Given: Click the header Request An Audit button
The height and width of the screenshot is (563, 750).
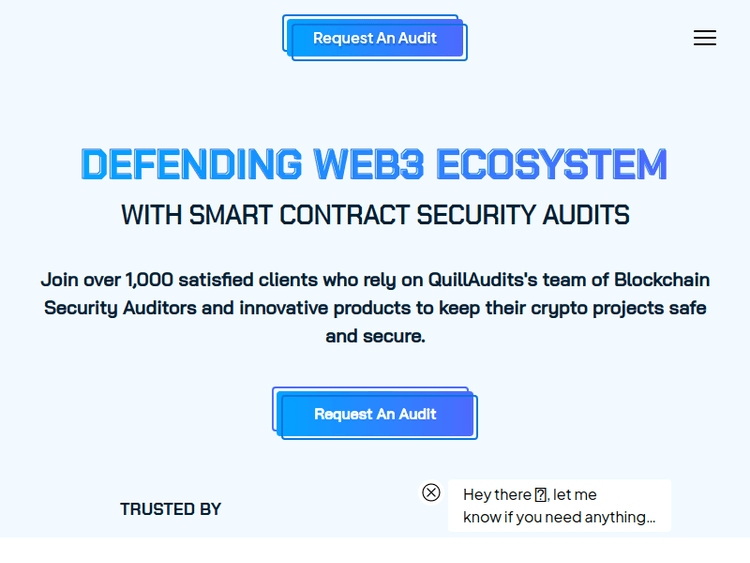Looking at the screenshot, I should click(x=375, y=38).
